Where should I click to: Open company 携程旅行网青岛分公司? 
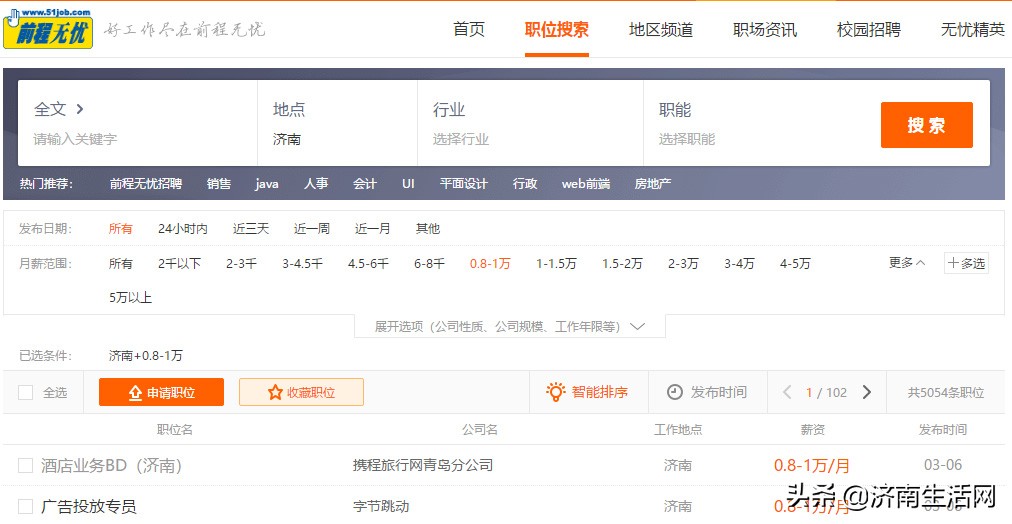pyautogui.click(x=423, y=465)
